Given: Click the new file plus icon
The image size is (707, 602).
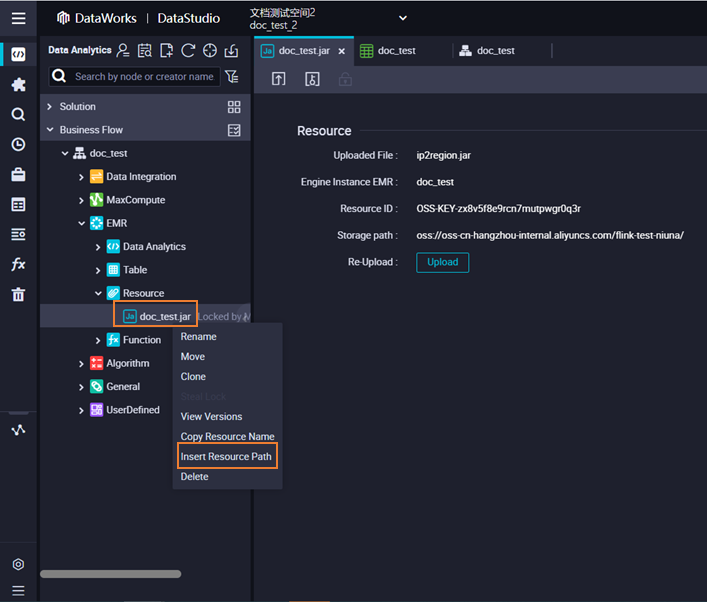Looking at the screenshot, I should (166, 51).
